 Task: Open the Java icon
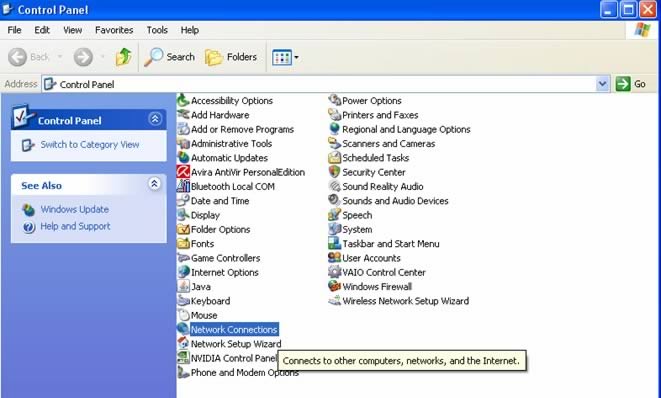coord(183,287)
